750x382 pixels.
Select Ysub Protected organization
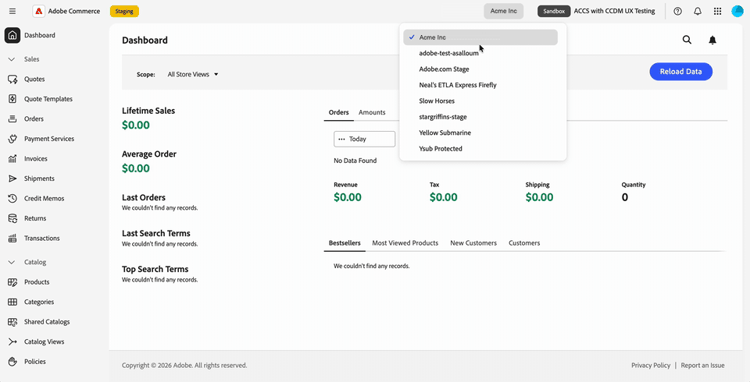pos(480,149)
